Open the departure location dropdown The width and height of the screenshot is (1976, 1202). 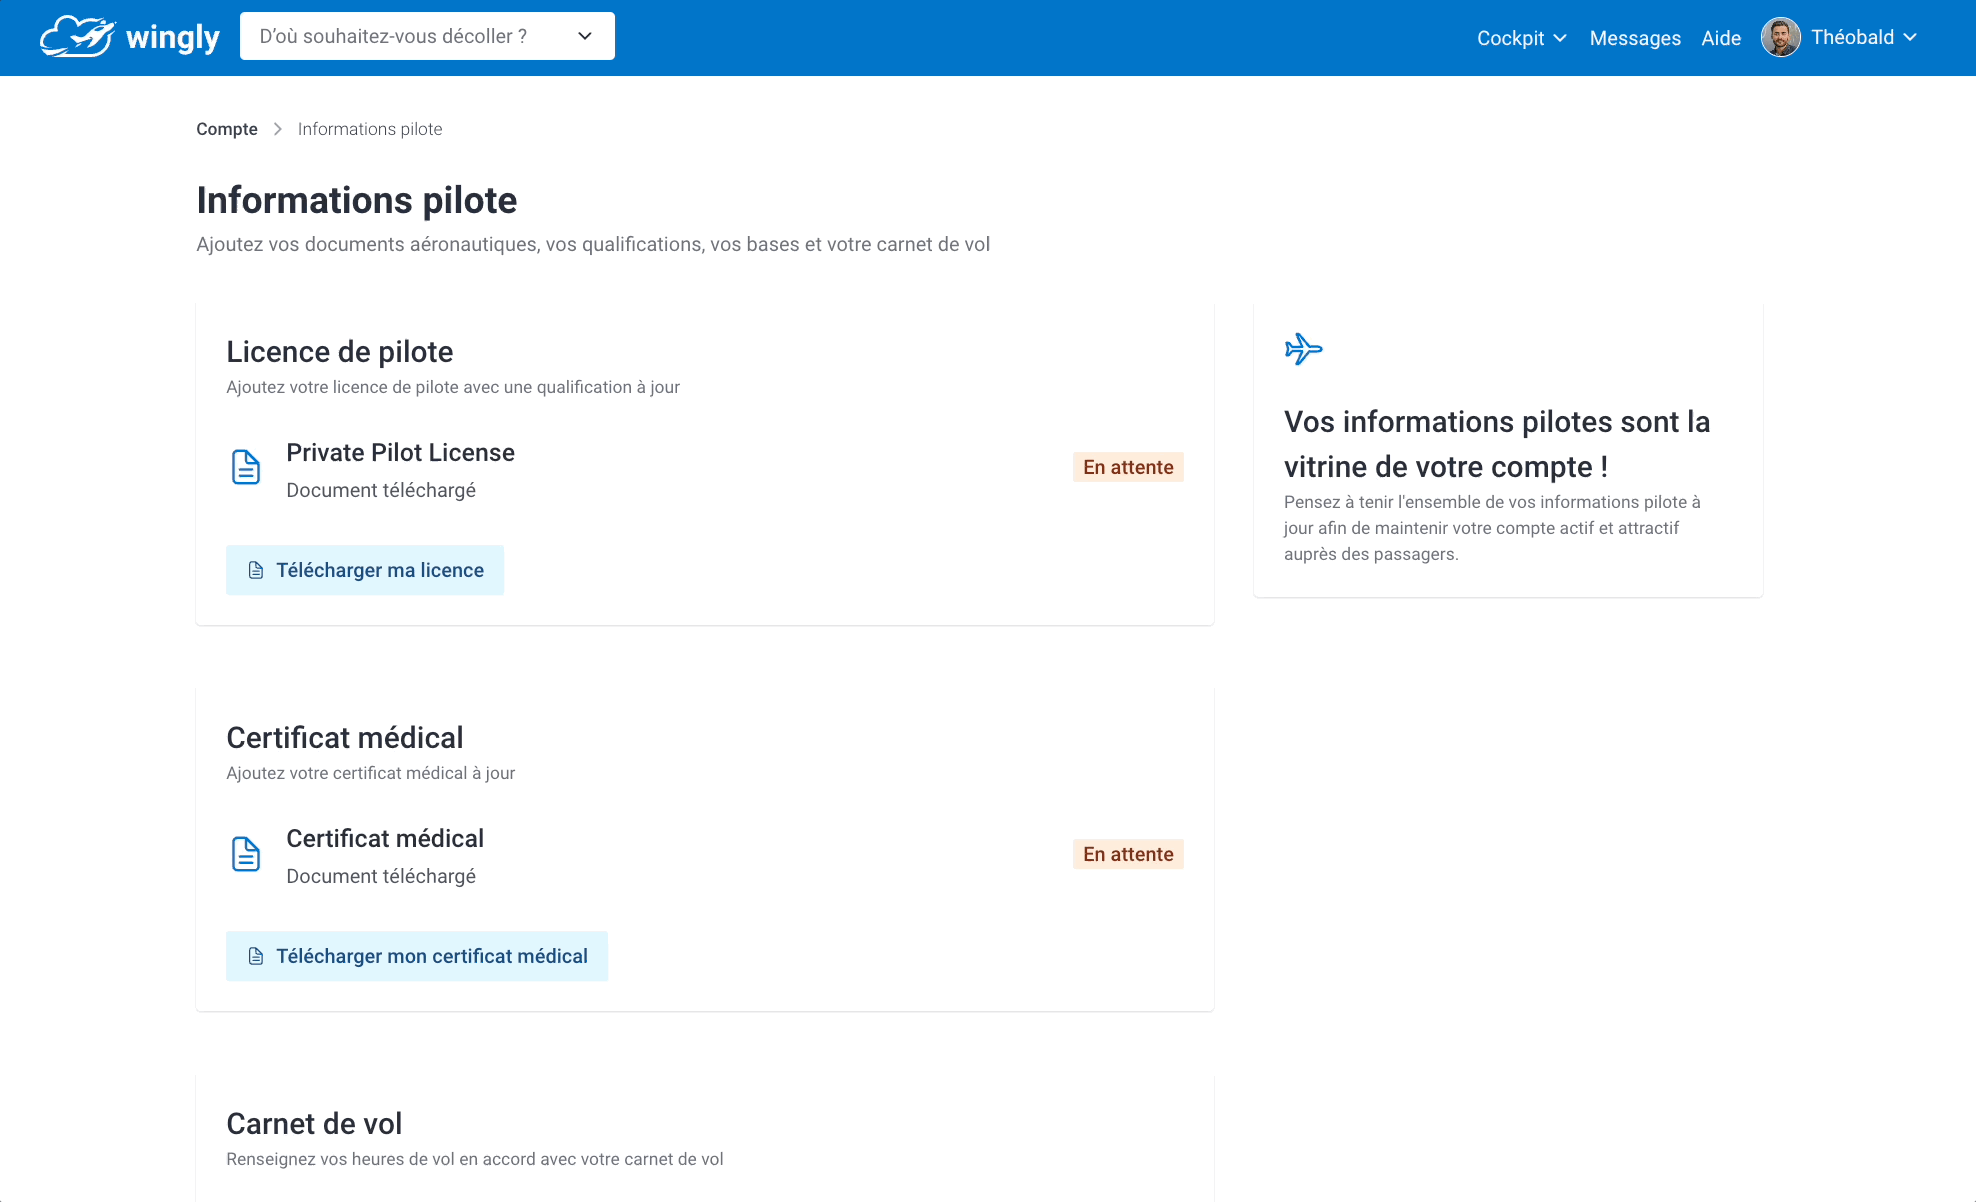tap(427, 36)
